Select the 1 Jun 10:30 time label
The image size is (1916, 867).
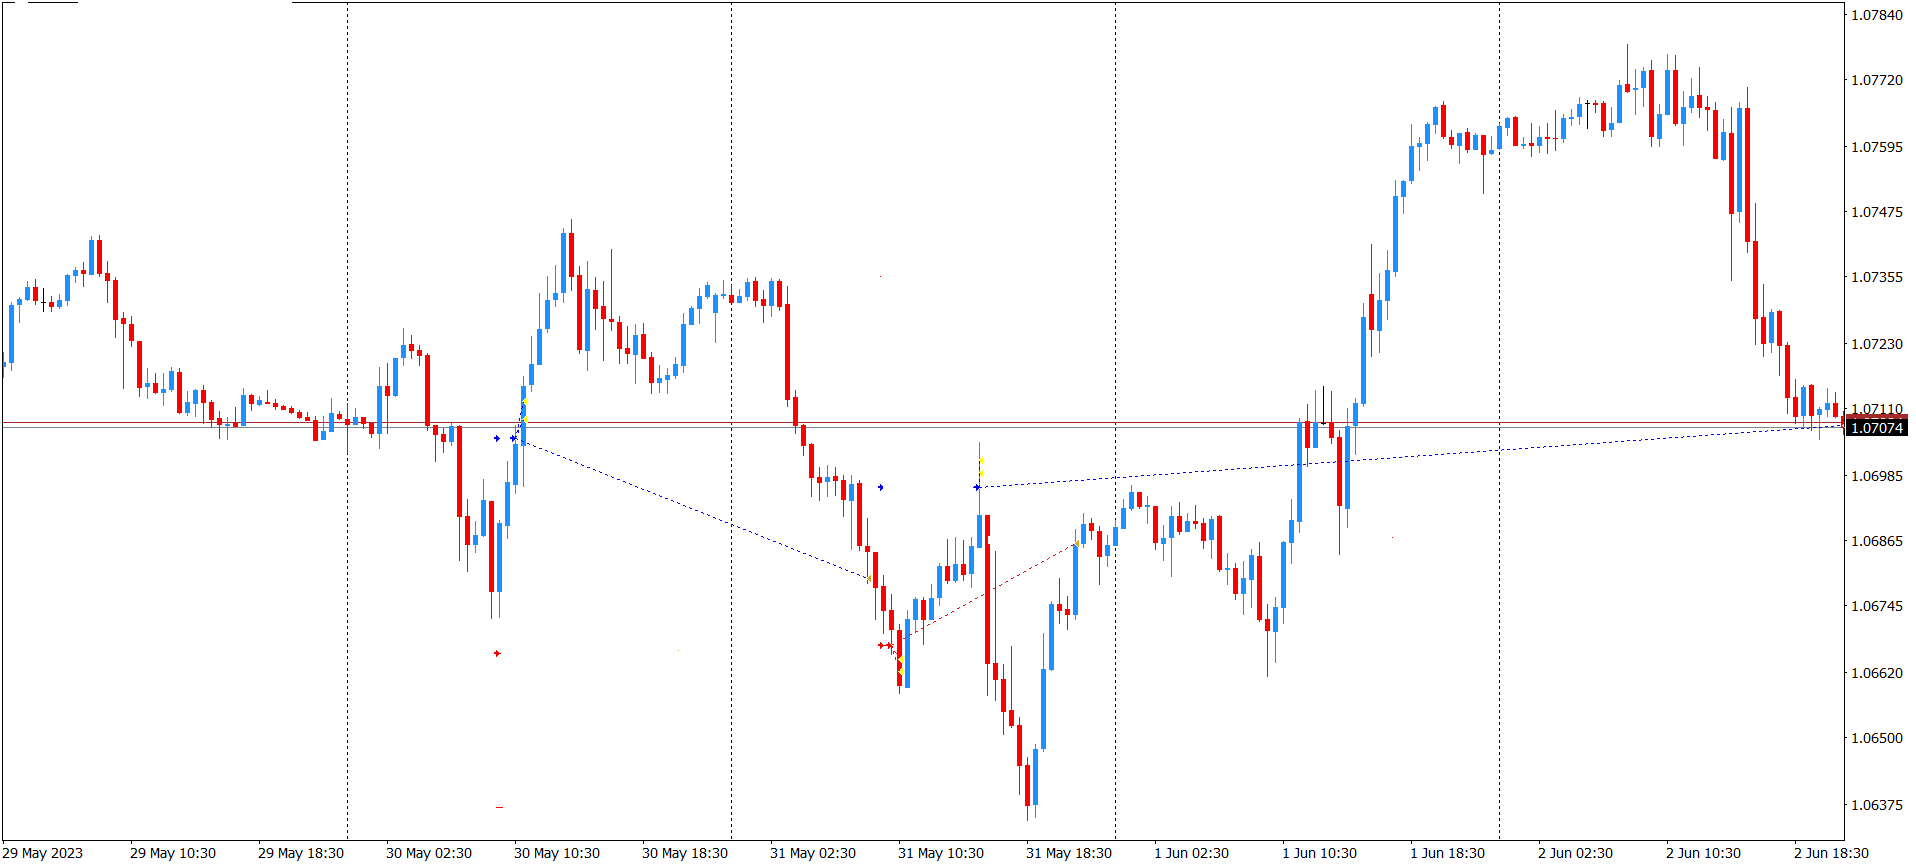point(1320,853)
